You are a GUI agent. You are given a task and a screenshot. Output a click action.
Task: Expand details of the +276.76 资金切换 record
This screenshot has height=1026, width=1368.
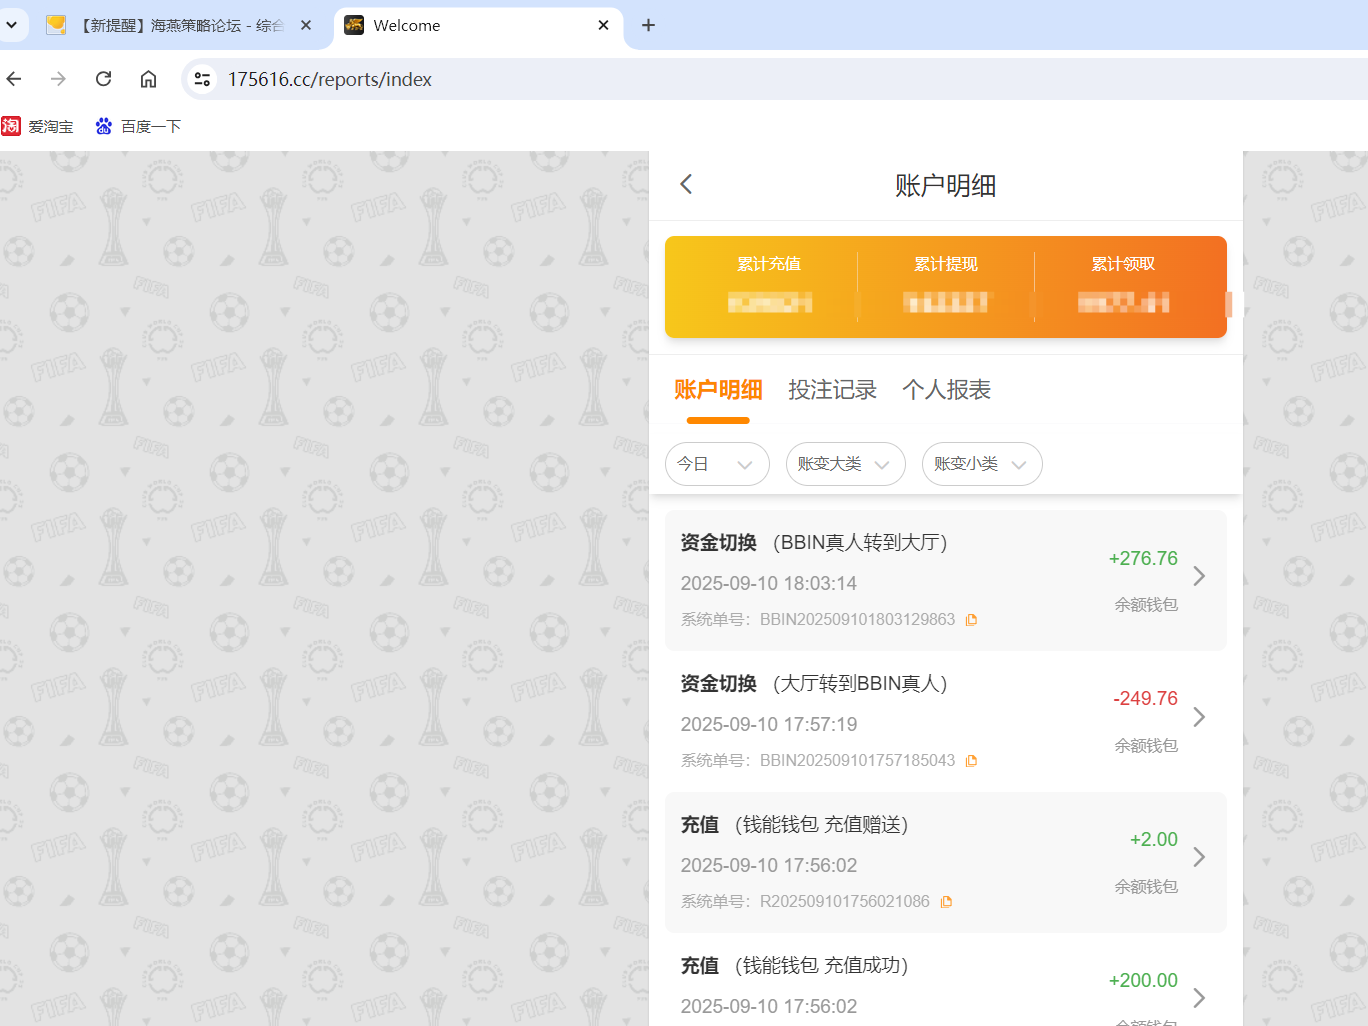pyautogui.click(x=1198, y=576)
